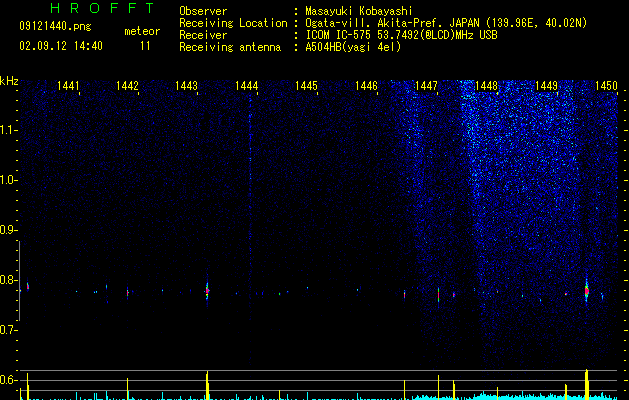This screenshot has height=400, width=629.
Task: Click the gray vertical bar on left frequency axis
Action: [x=19, y=281]
